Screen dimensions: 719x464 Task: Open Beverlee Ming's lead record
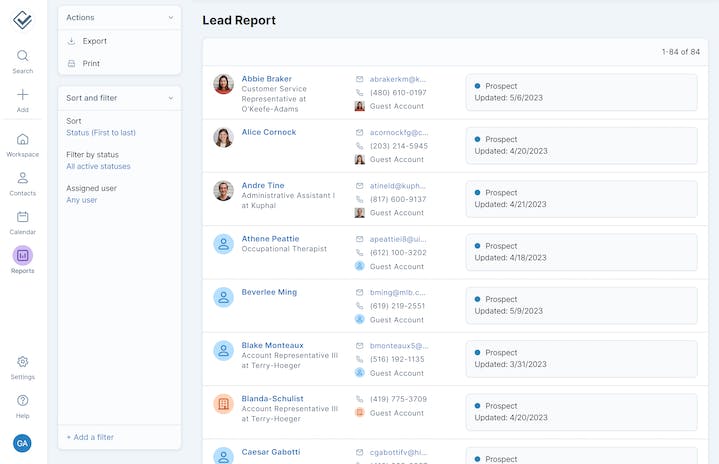click(x=269, y=292)
